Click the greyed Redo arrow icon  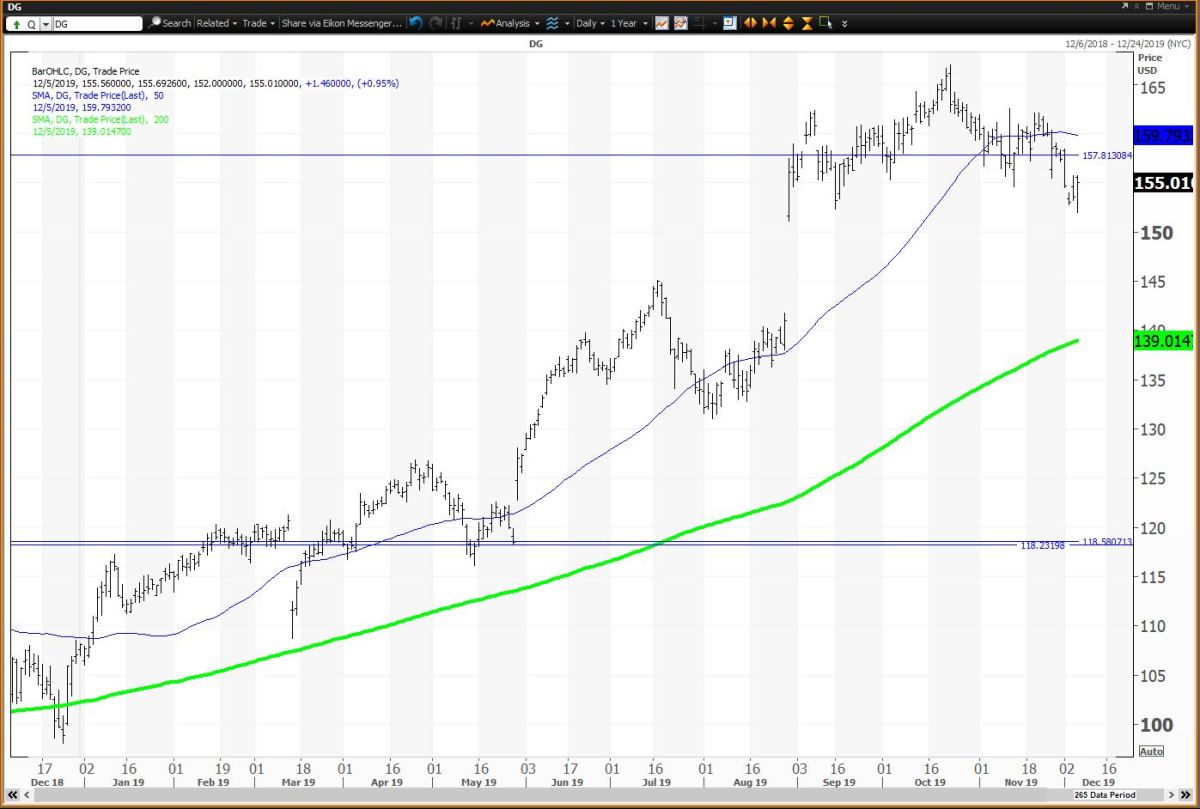(437, 23)
